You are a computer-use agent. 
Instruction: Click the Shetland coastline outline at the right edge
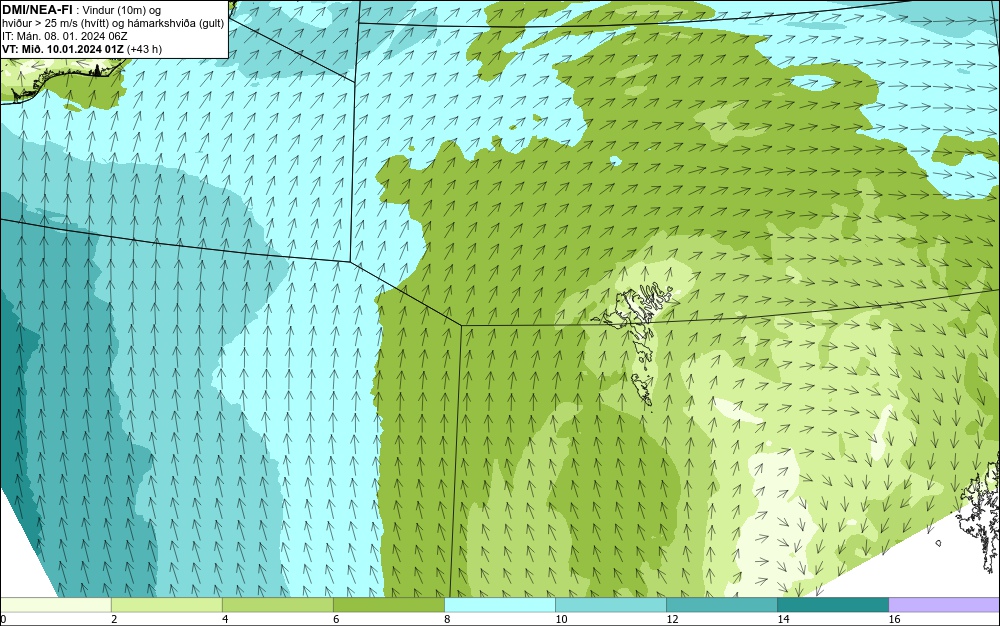(x=979, y=513)
